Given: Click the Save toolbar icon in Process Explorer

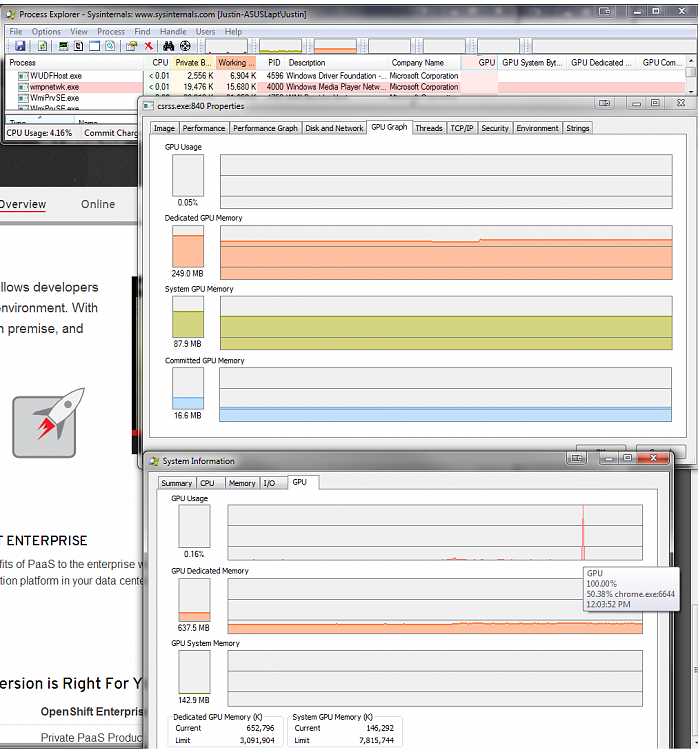Looking at the screenshot, I should tap(20, 45).
